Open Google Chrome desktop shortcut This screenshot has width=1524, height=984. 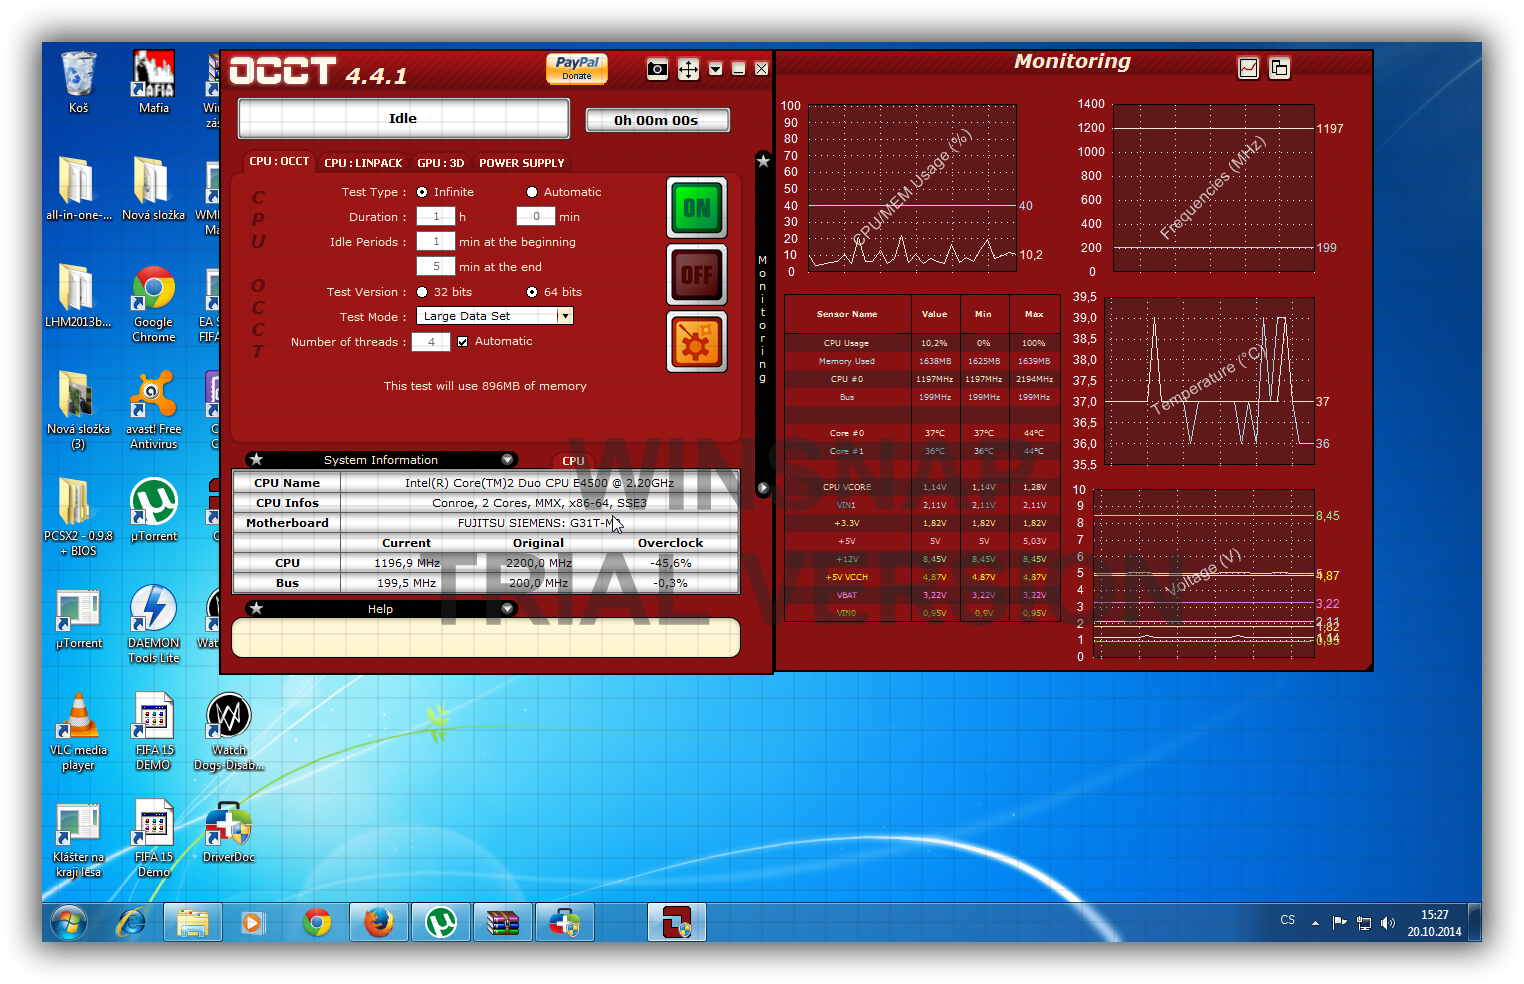click(154, 305)
